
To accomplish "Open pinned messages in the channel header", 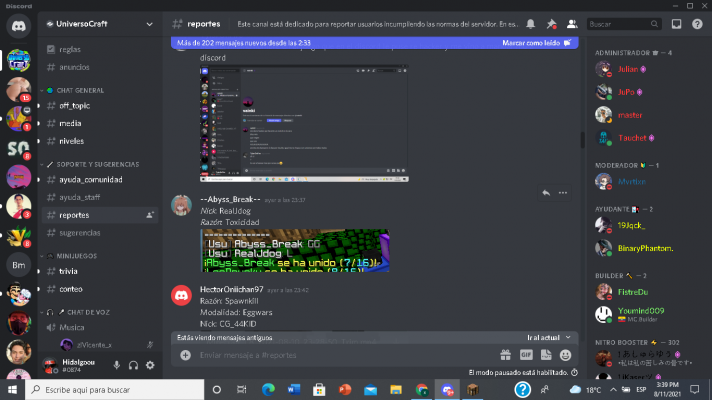I will coord(551,23).
